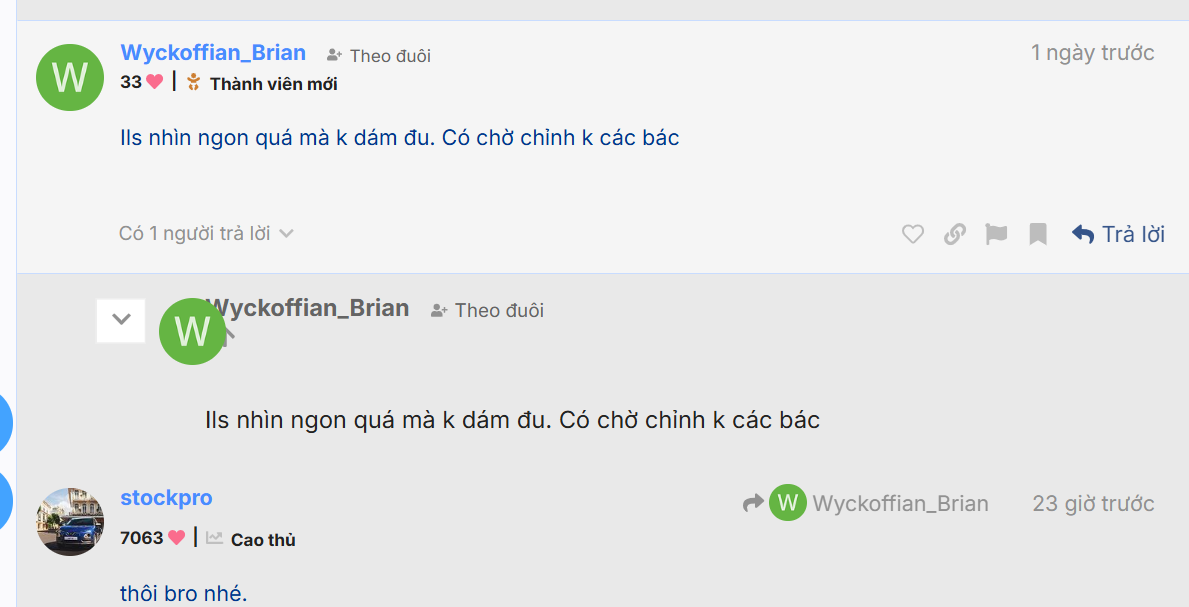Open stockpro's user profile link
The width and height of the screenshot is (1189, 607).
pos(166,498)
